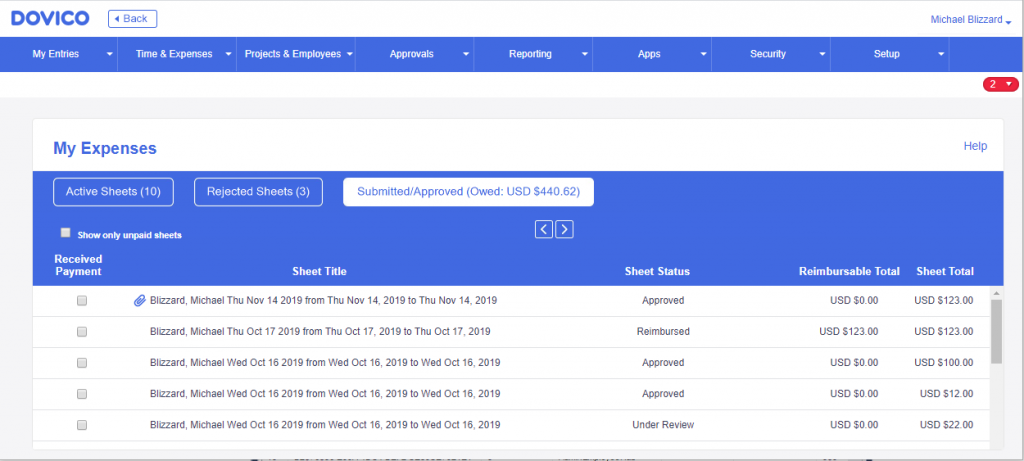Open the Michael Blizzard user dropdown
Screen dimensions: 1024x461
coord(970,20)
